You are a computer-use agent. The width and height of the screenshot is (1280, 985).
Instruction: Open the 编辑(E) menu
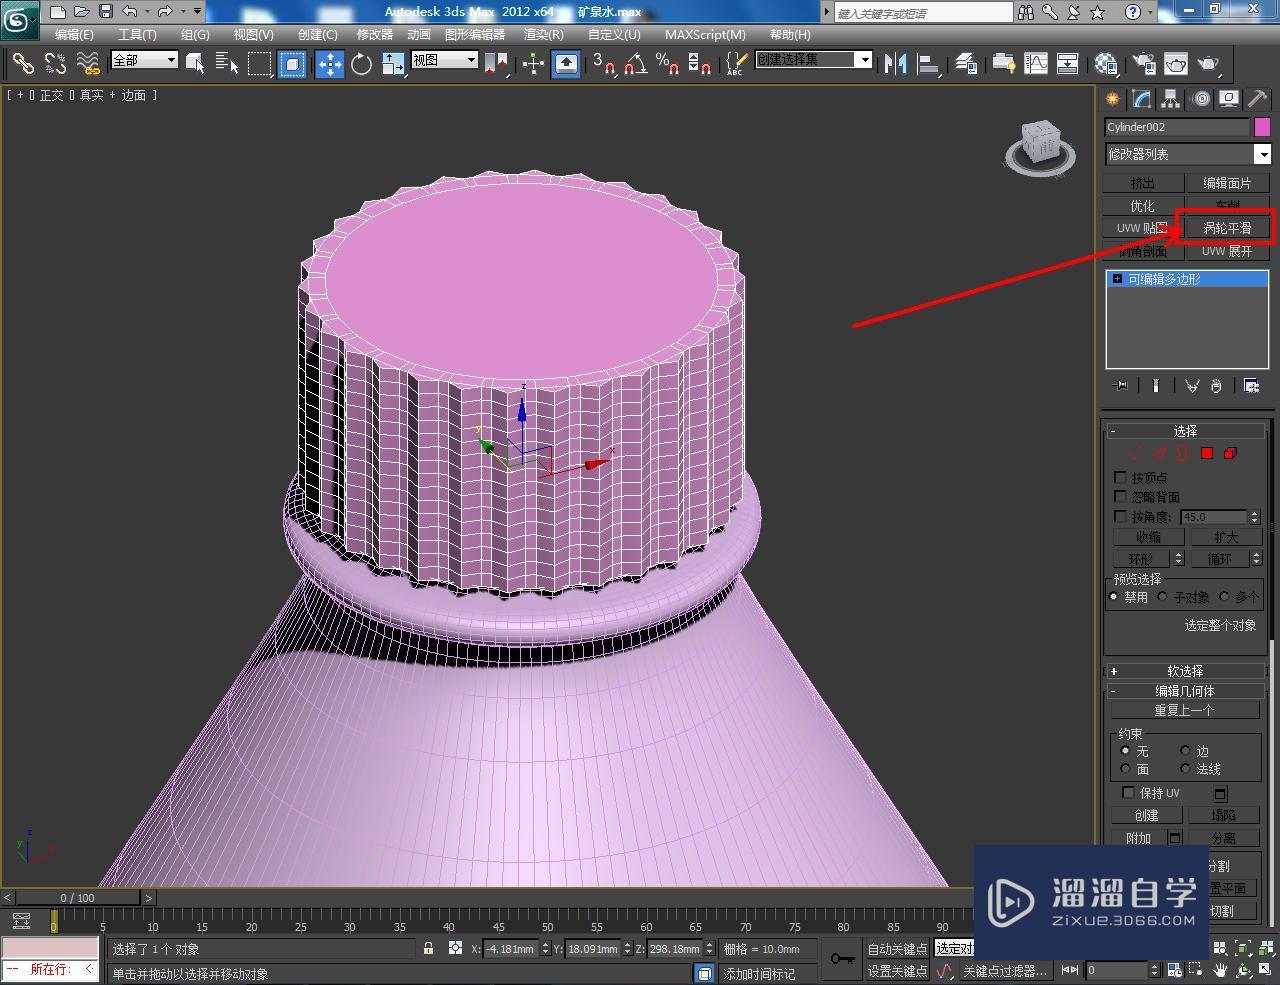(74, 34)
